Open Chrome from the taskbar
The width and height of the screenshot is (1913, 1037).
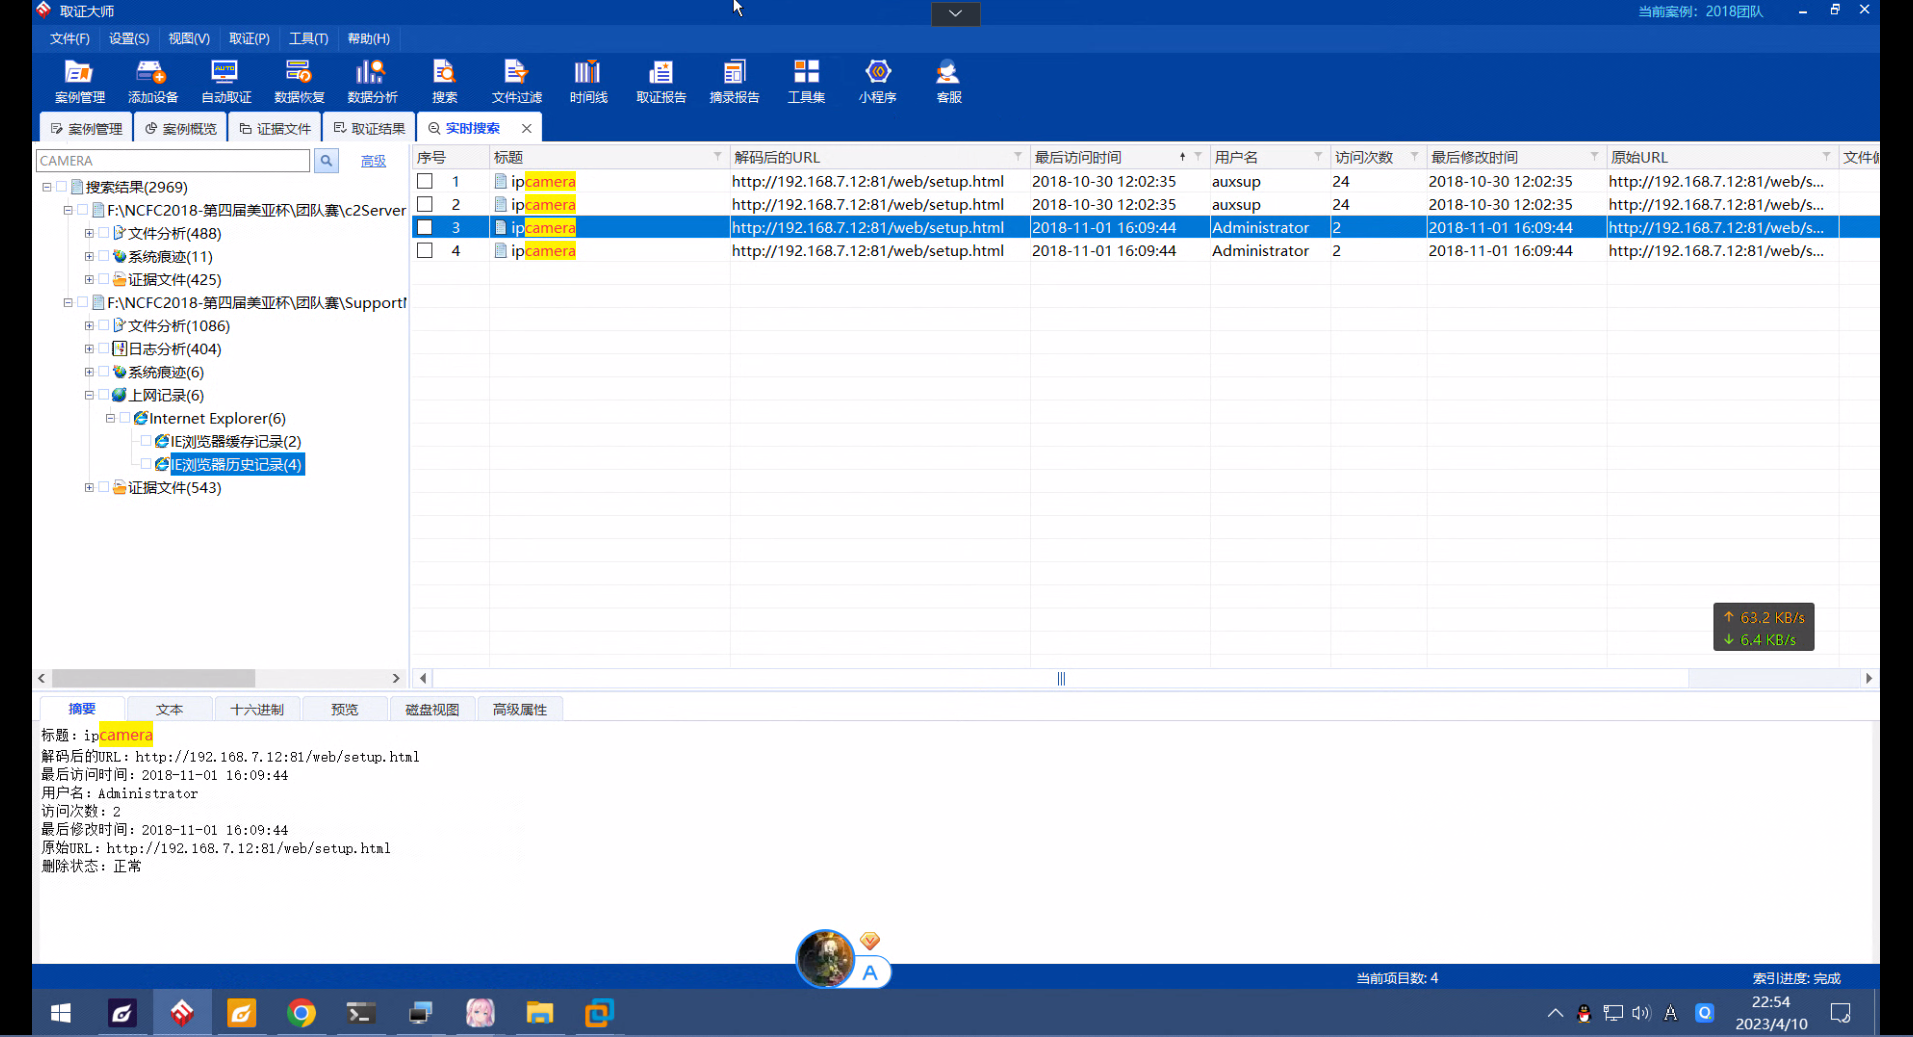click(301, 1013)
